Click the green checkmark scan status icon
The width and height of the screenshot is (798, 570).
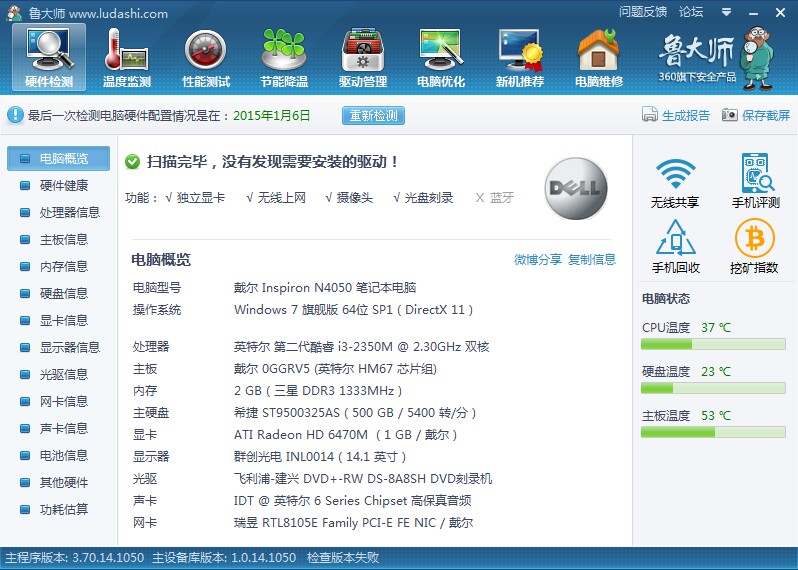132,162
